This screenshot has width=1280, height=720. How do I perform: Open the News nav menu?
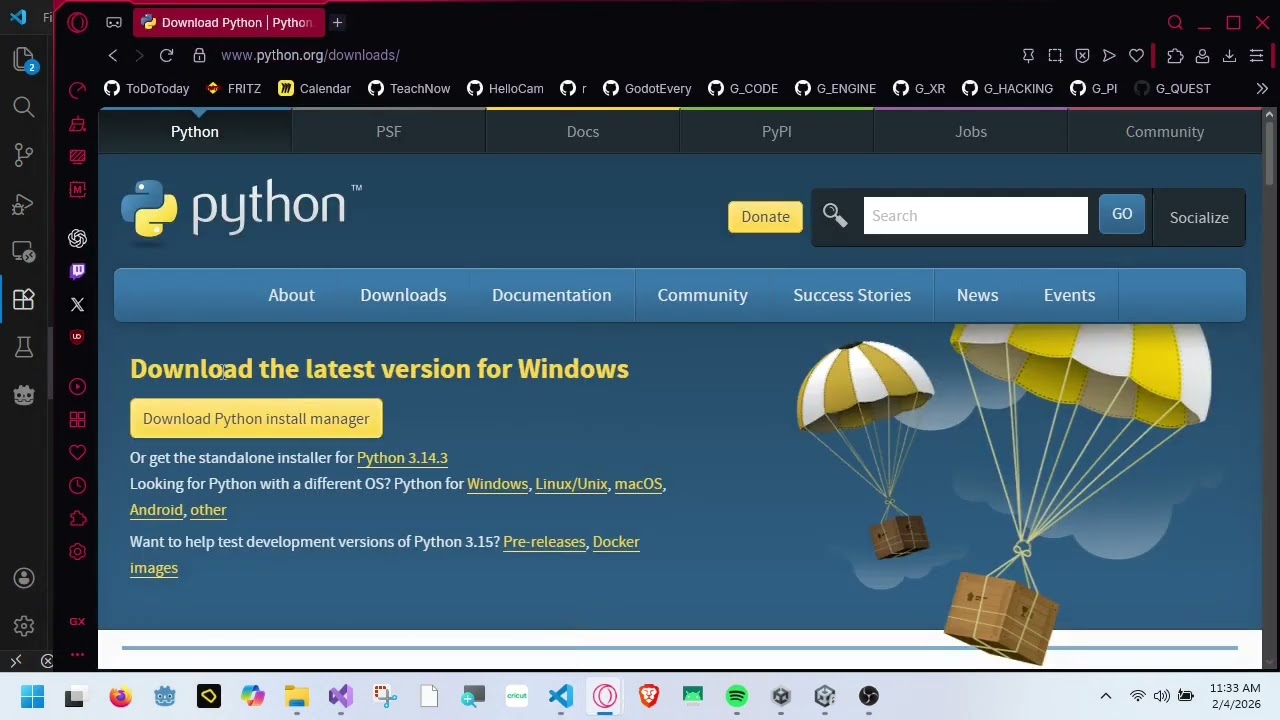tap(977, 295)
